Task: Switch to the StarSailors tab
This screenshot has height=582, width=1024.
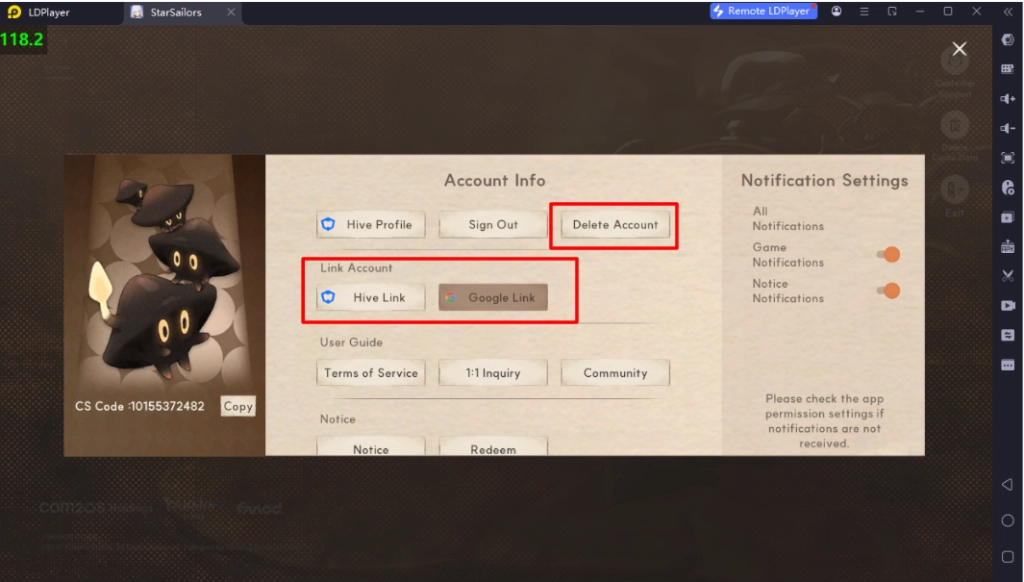Action: tap(175, 12)
